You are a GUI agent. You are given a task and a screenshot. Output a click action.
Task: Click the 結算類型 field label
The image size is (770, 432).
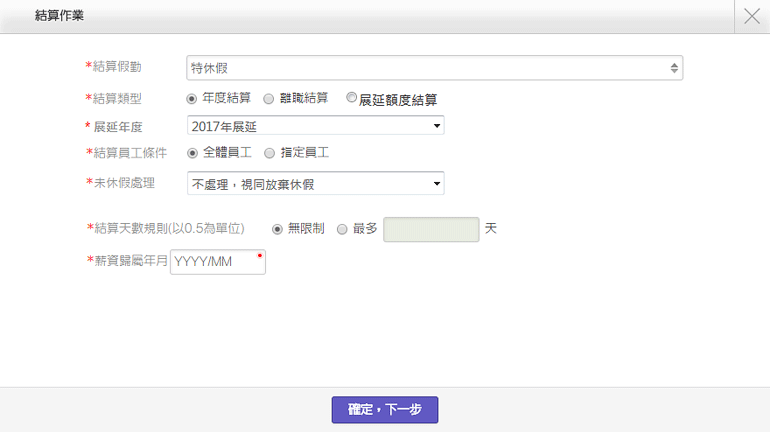click(x=117, y=98)
